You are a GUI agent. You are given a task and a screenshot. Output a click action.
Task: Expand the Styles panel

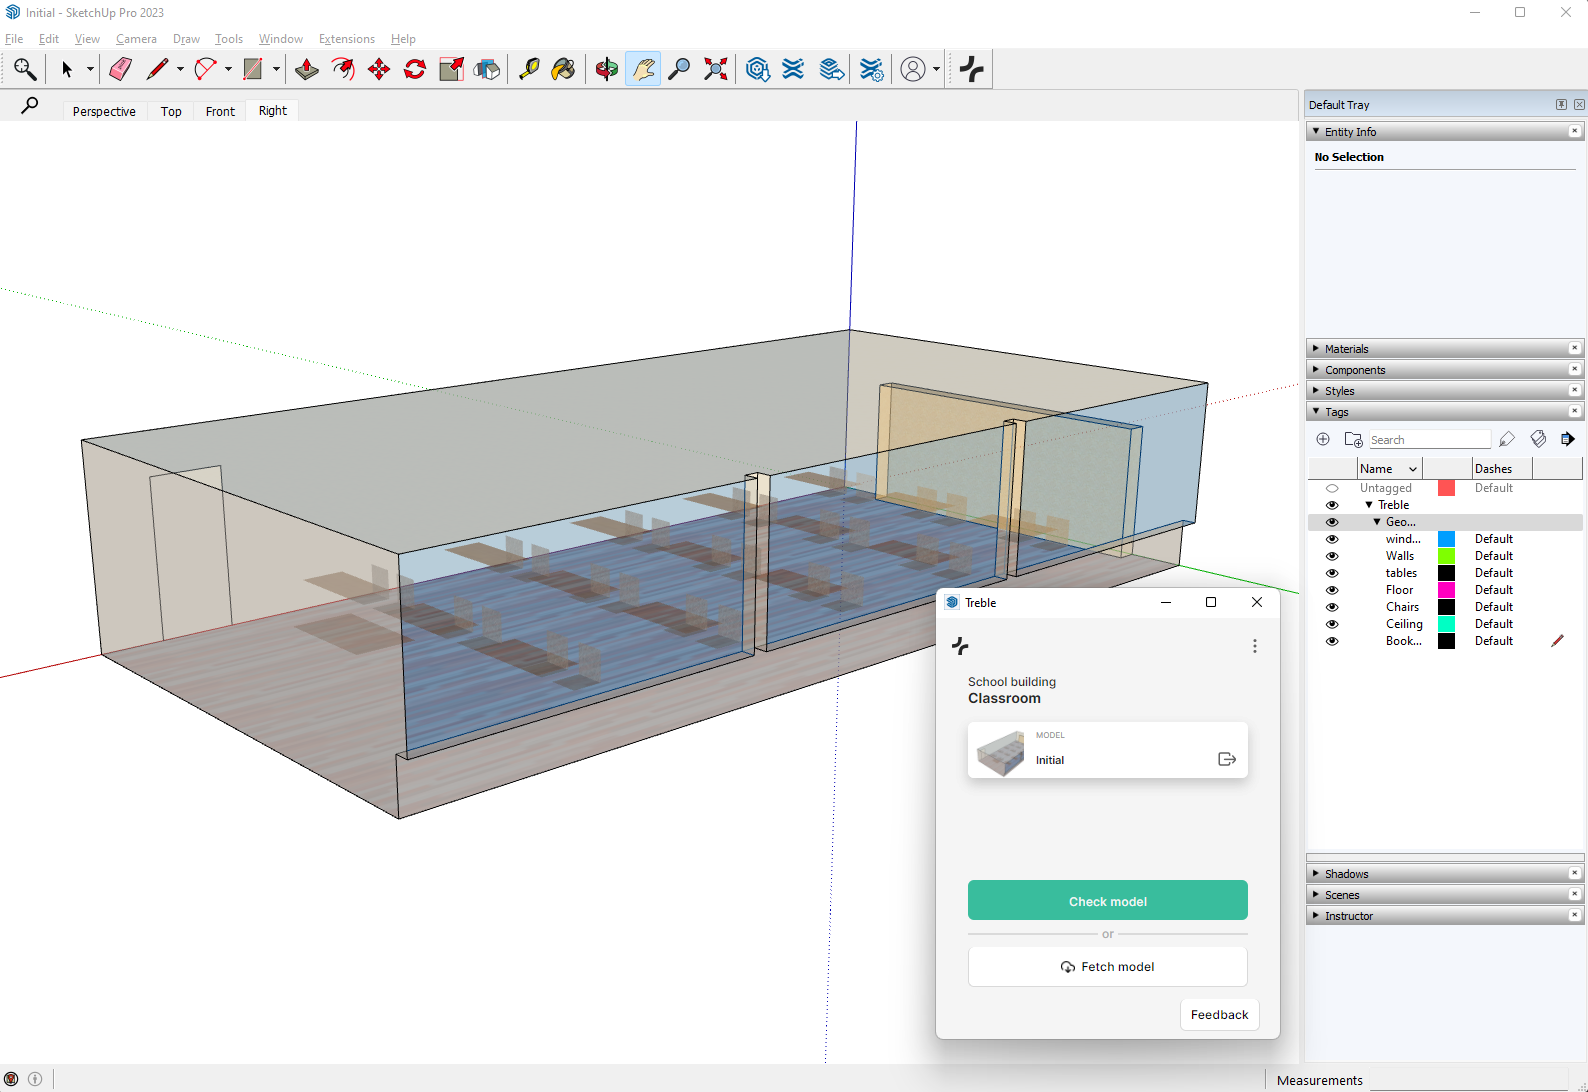[x=1316, y=390]
